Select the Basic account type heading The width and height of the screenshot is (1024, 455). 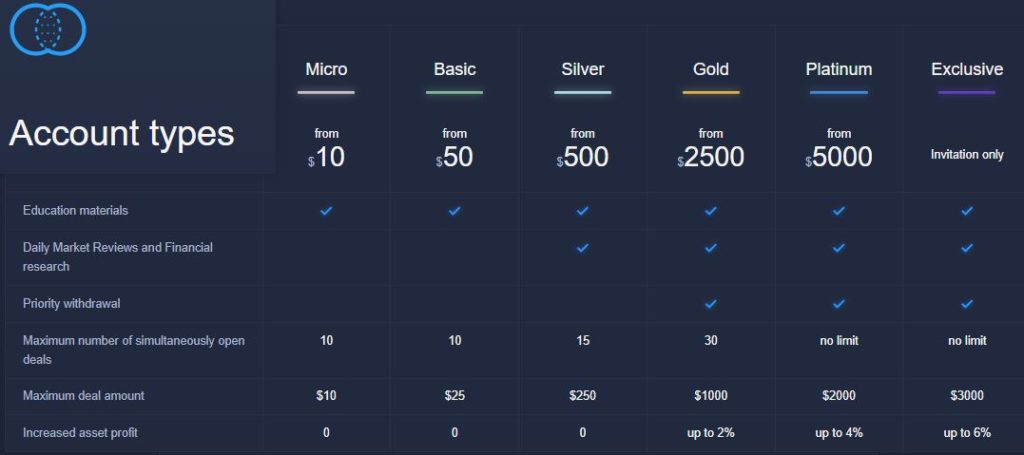(x=455, y=69)
